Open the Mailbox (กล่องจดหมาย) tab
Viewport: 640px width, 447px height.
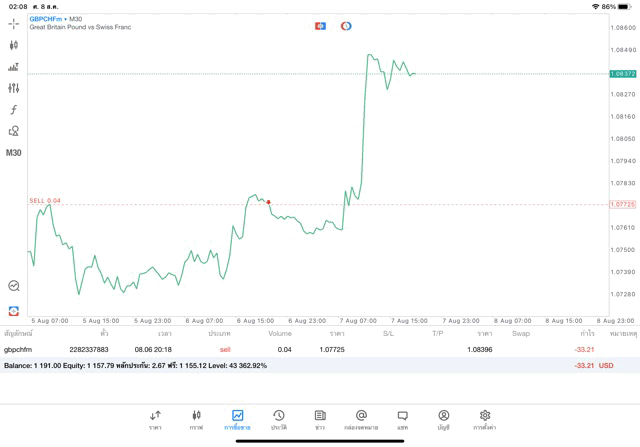[x=361, y=418]
